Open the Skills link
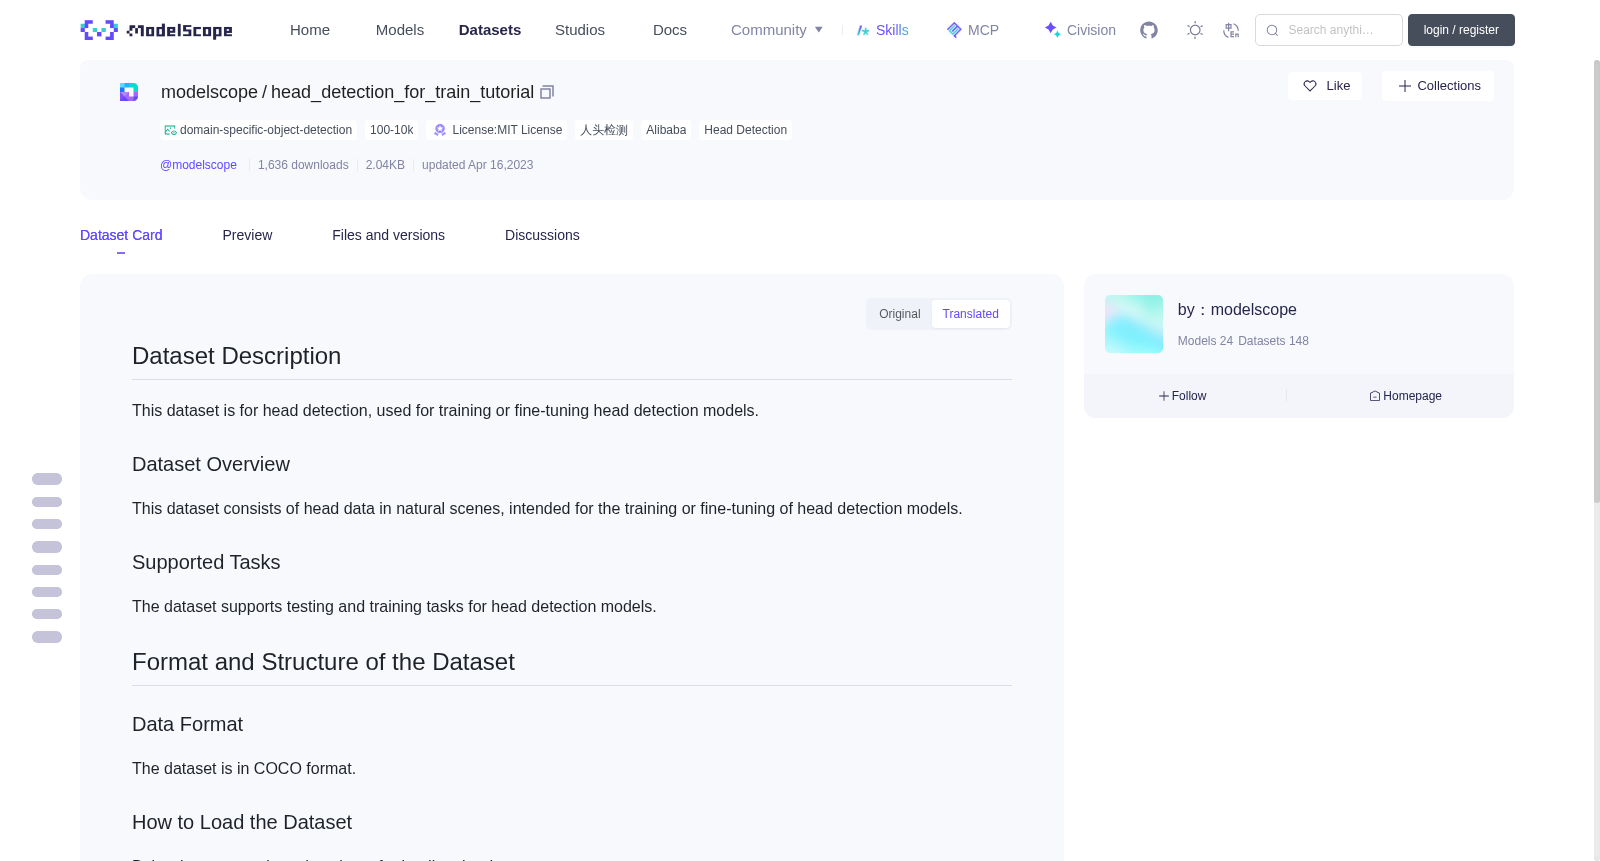The image size is (1600, 861). 883,30
